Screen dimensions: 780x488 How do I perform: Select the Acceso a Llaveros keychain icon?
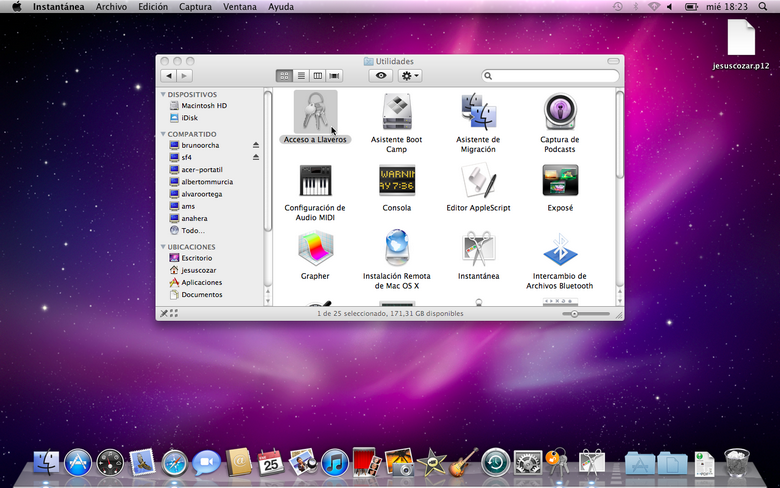point(315,112)
